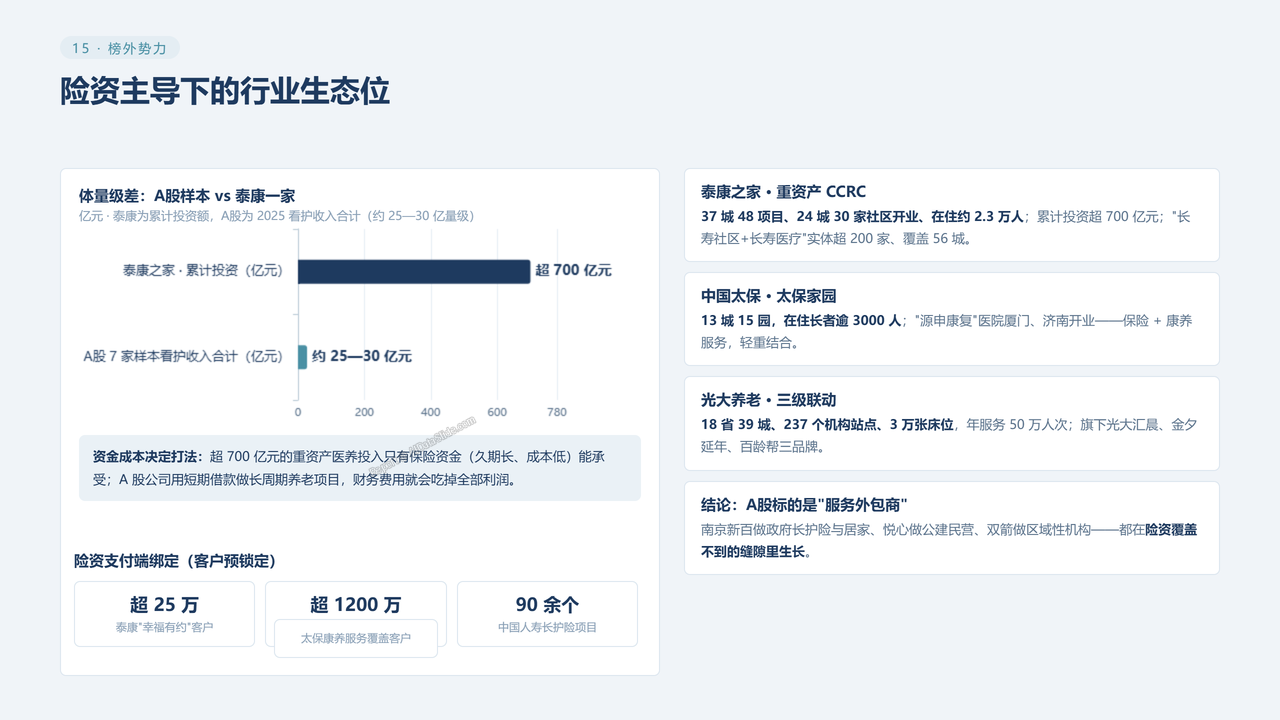Select the slide title 险资主导下的行业生态位
The height and width of the screenshot is (720, 1280).
click(x=225, y=91)
